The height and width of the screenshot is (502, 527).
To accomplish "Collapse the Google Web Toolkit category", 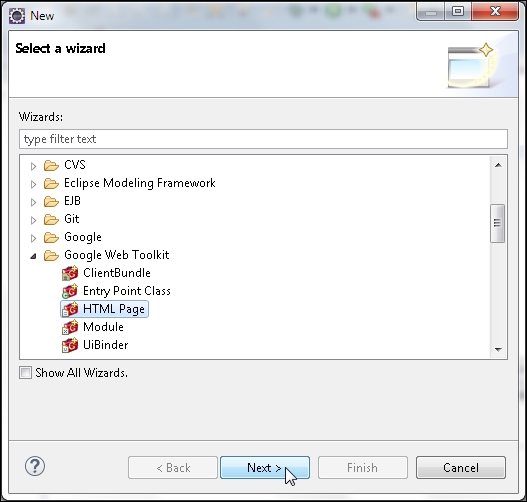I will pos(33,256).
